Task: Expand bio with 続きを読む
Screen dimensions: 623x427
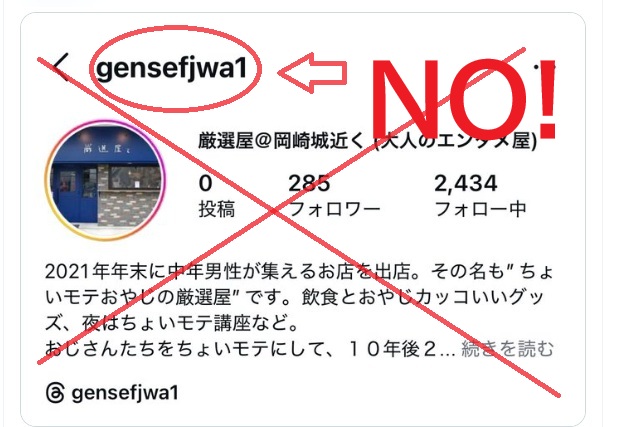Action: 507,349
